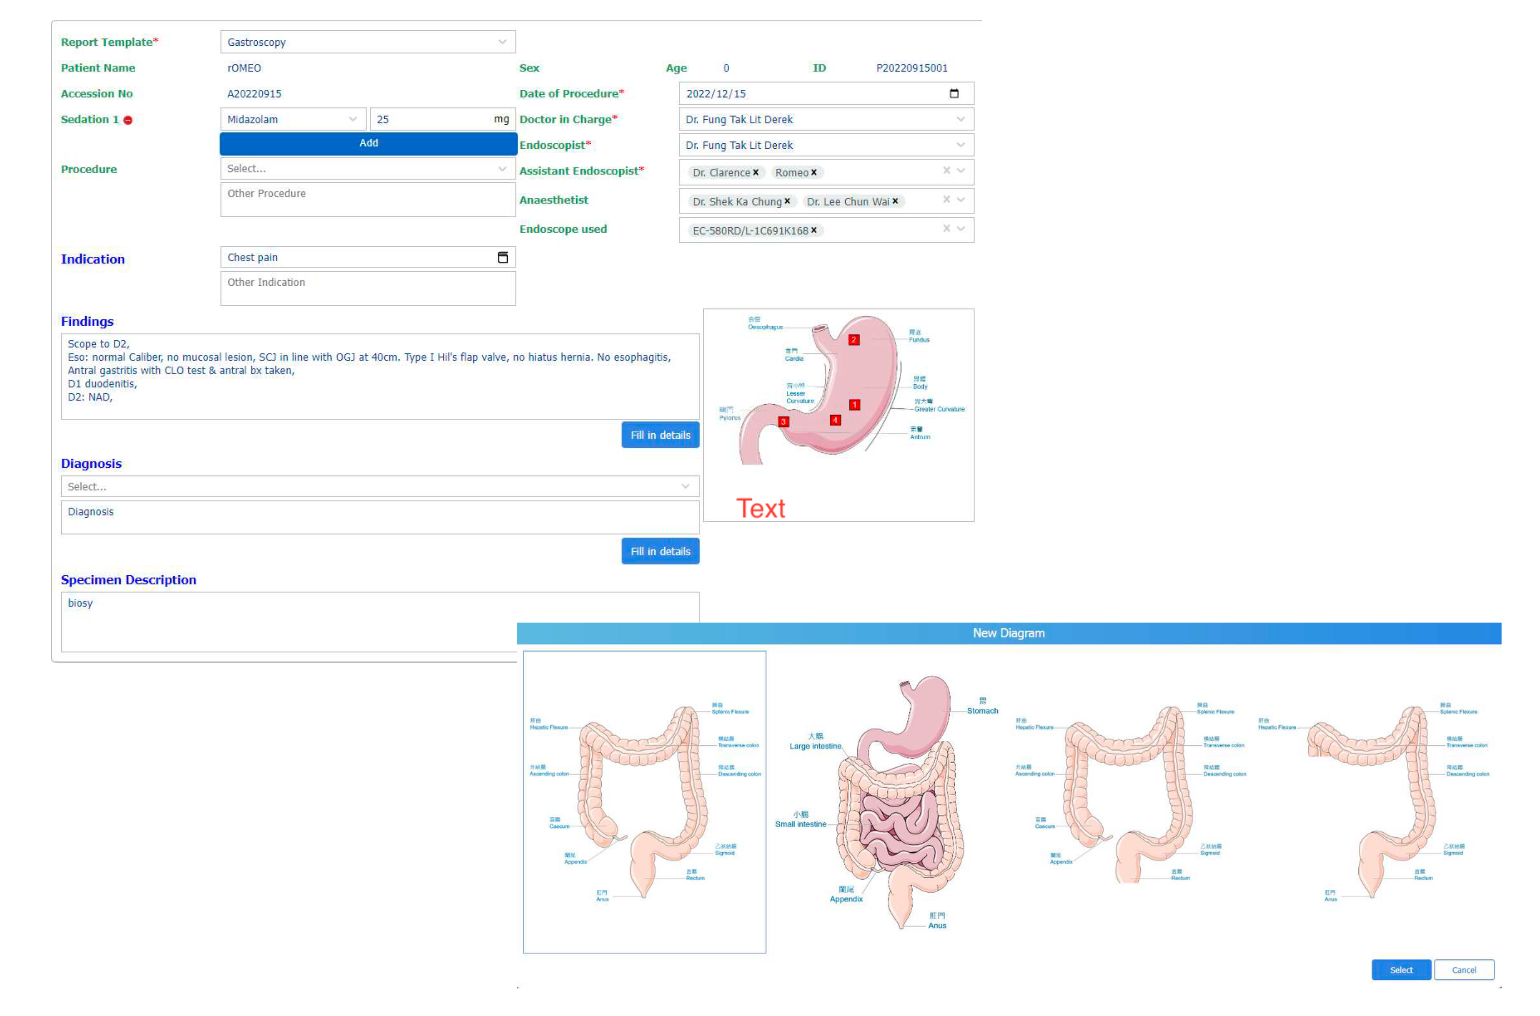Remove Sedation 1 with red minus icon

(x=128, y=120)
